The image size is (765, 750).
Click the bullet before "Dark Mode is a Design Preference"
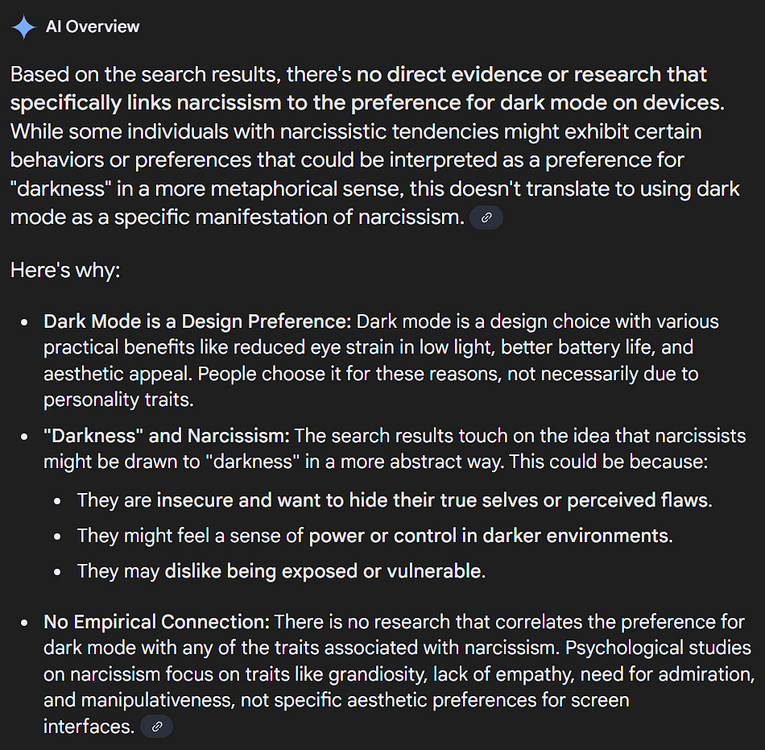pyautogui.click(x=24, y=323)
